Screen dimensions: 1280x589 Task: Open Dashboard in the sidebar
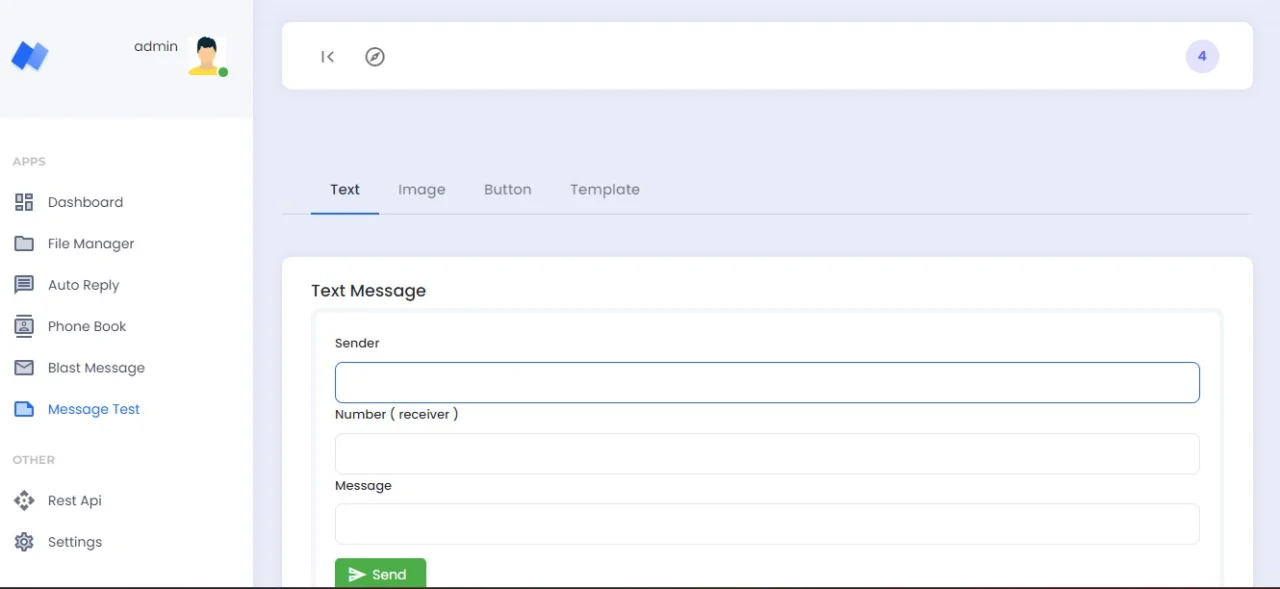click(x=85, y=202)
